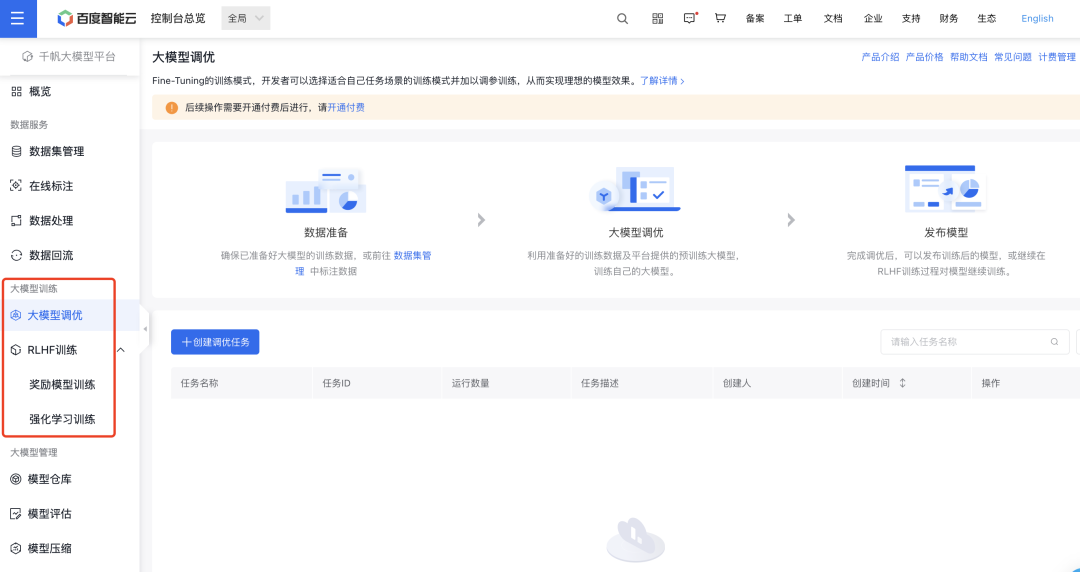Collapse the RLHF训练 submenu
Viewport: 1080px width, 572px height.
(121, 350)
